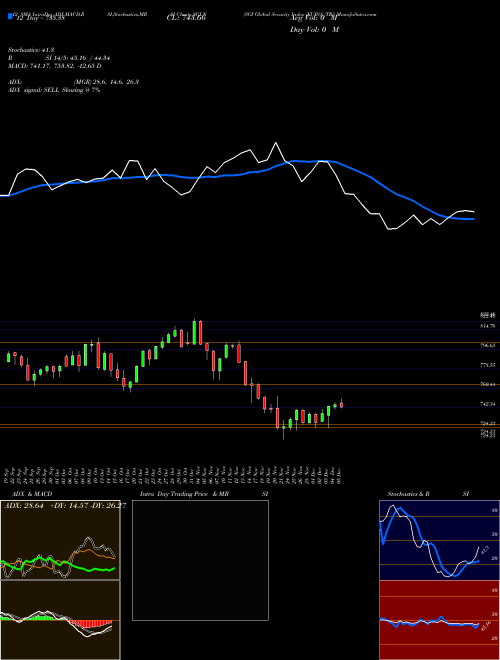Click the 814.76 price axis label
Viewport: 500px width, 660px height.
tap(487, 326)
